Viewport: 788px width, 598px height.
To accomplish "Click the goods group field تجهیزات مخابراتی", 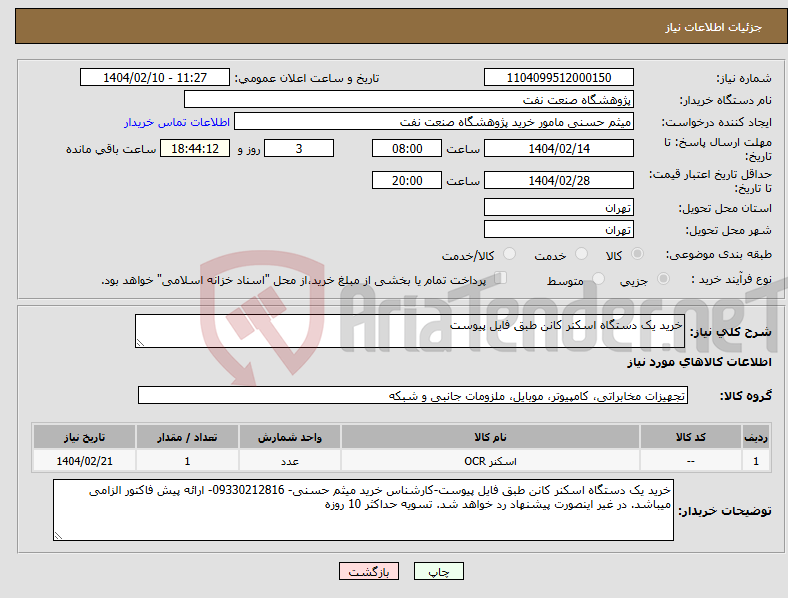I will coord(413,395).
